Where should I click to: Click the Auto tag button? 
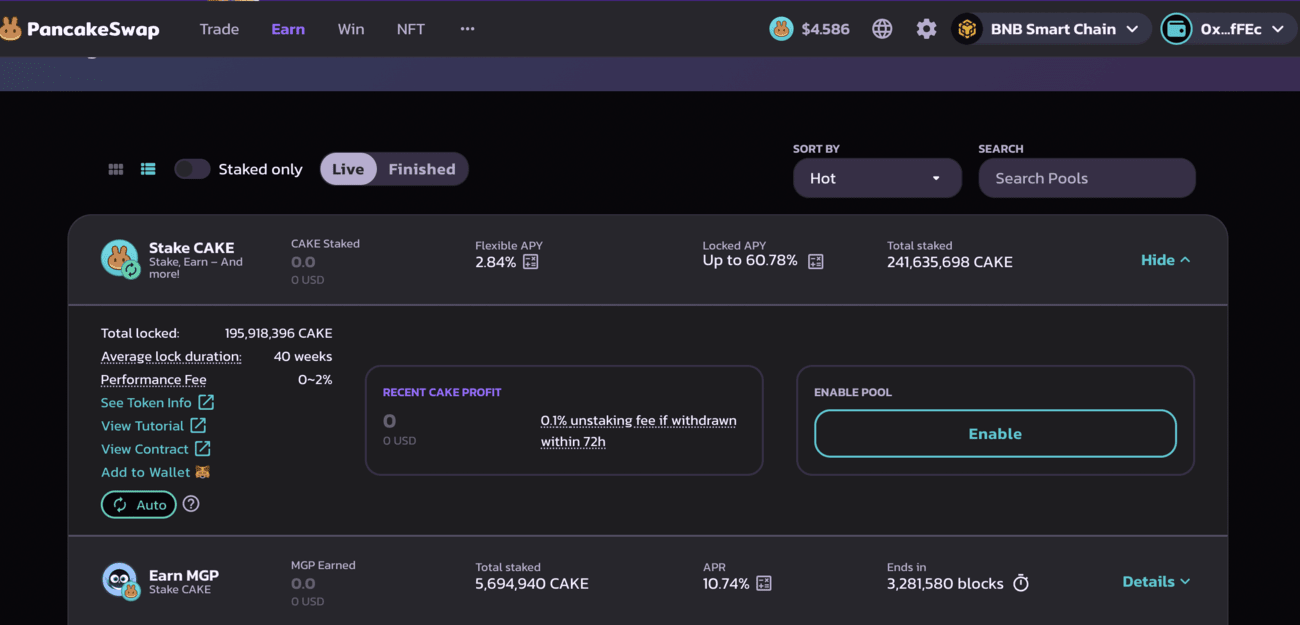click(x=139, y=505)
